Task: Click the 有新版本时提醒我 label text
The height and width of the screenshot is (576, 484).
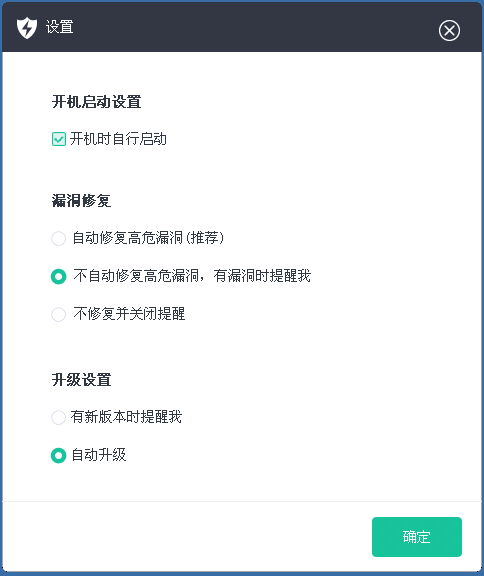Action: tap(126, 417)
